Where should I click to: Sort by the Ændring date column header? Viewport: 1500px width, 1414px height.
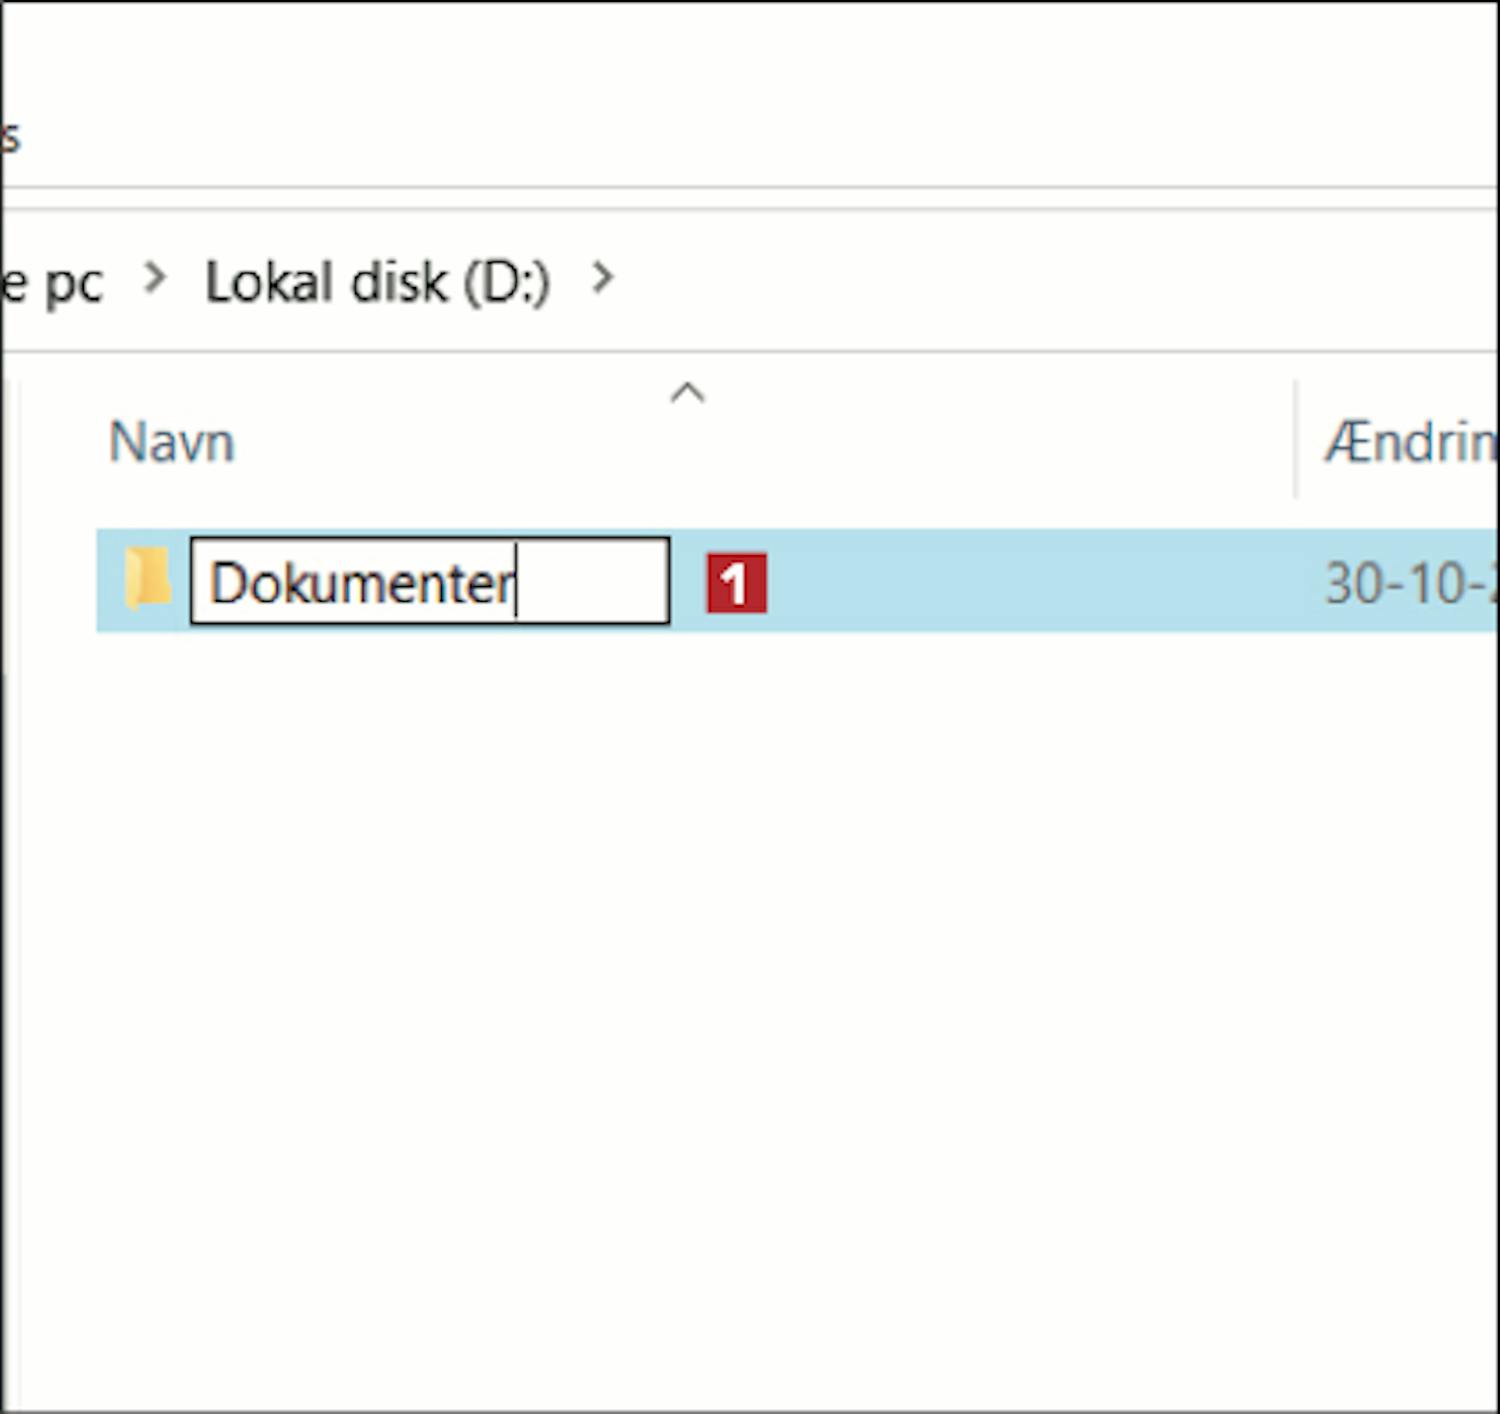pos(1410,442)
